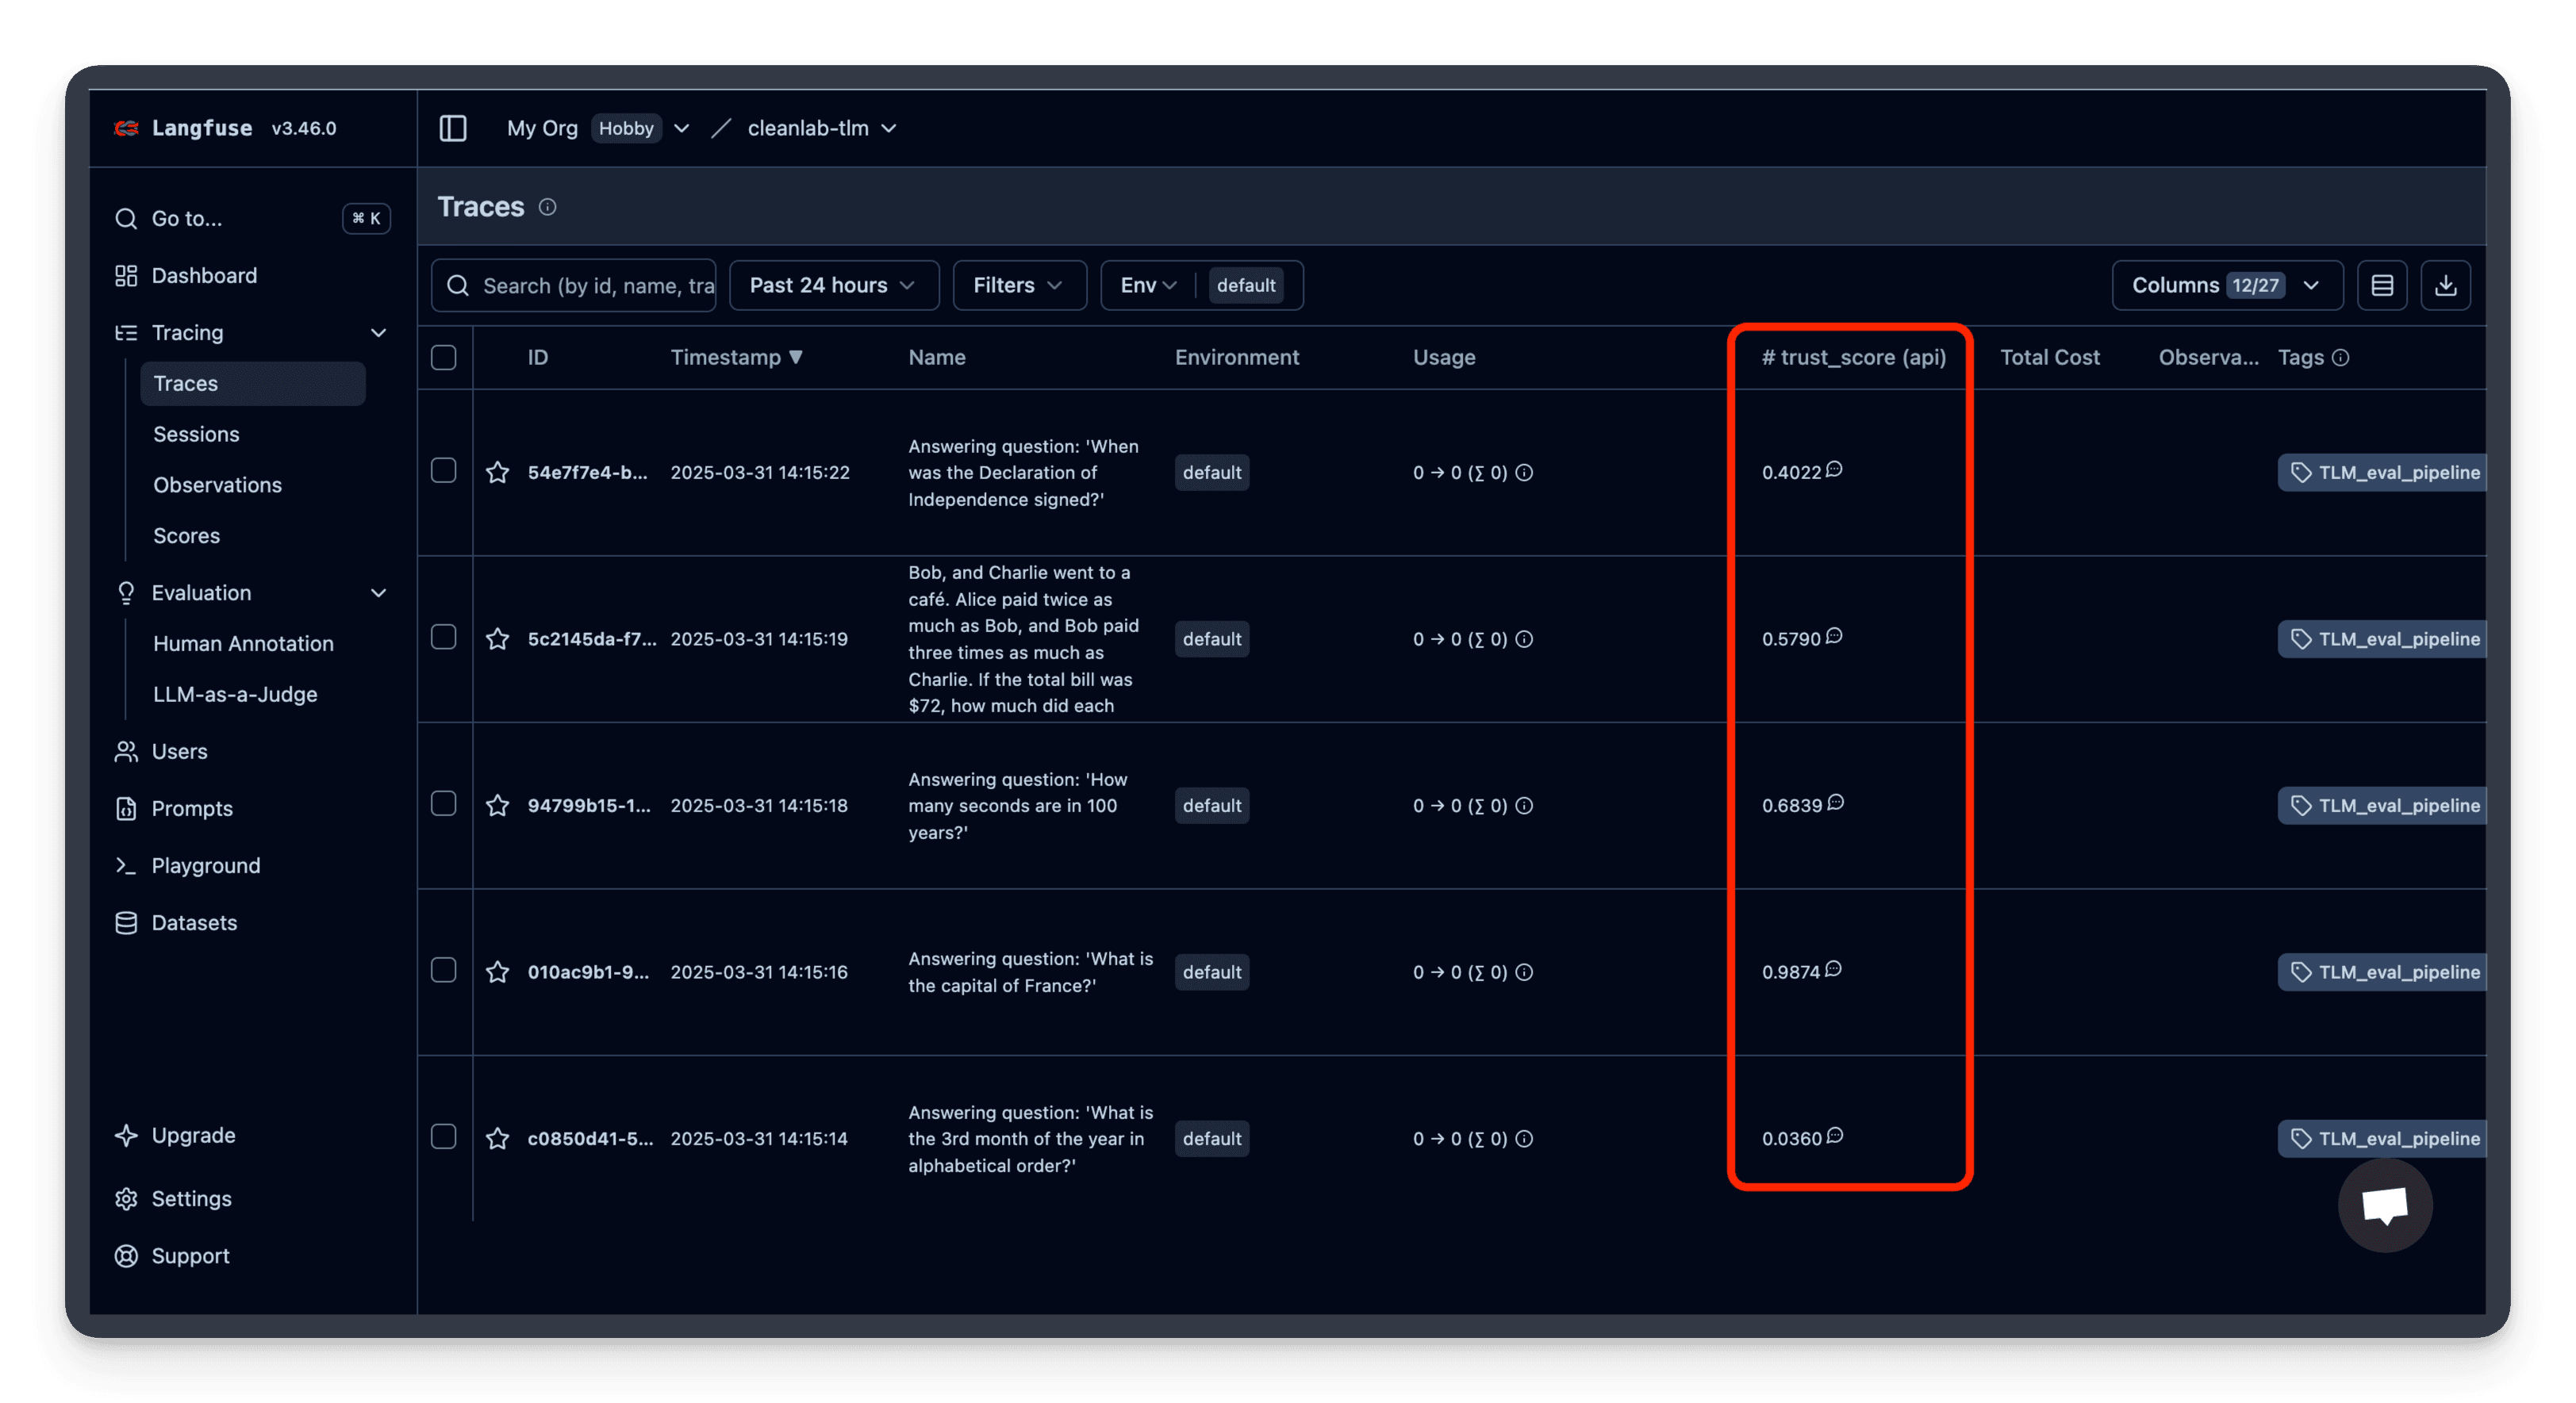Open the chat support bubble in the corner
The height and width of the screenshot is (1403, 2576).
[2385, 1205]
